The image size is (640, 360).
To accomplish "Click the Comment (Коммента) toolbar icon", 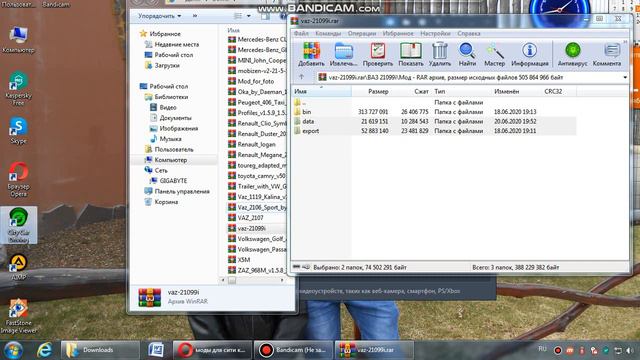I will pyautogui.click(x=607, y=54).
